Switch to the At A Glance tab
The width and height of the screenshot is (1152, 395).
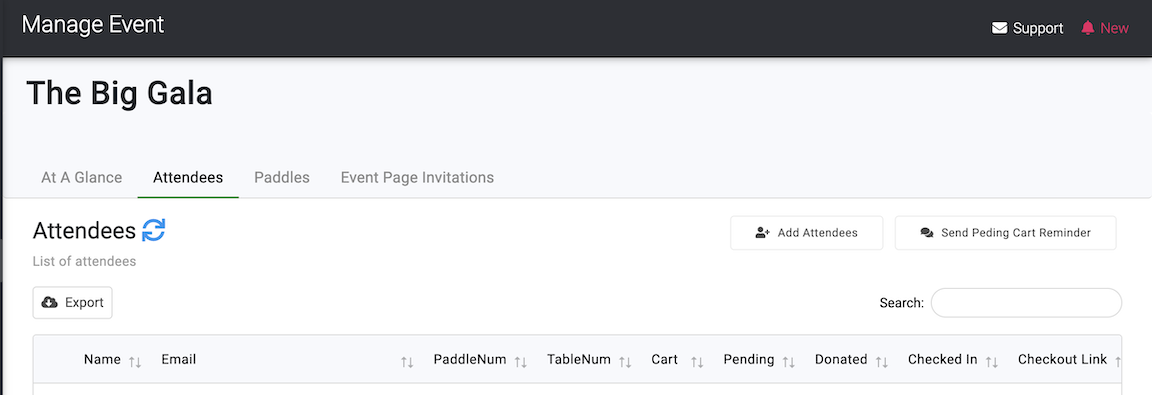[82, 178]
